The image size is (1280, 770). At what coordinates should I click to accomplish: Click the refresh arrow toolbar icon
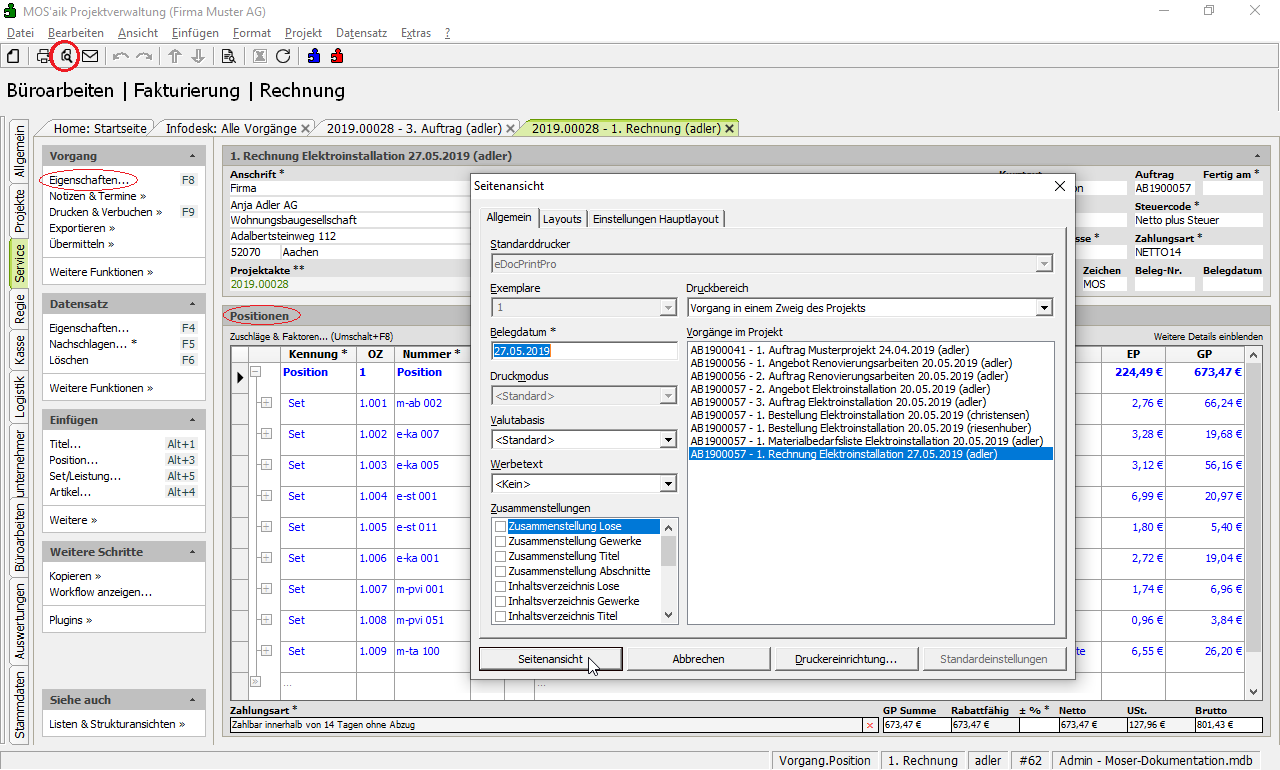(283, 56)
